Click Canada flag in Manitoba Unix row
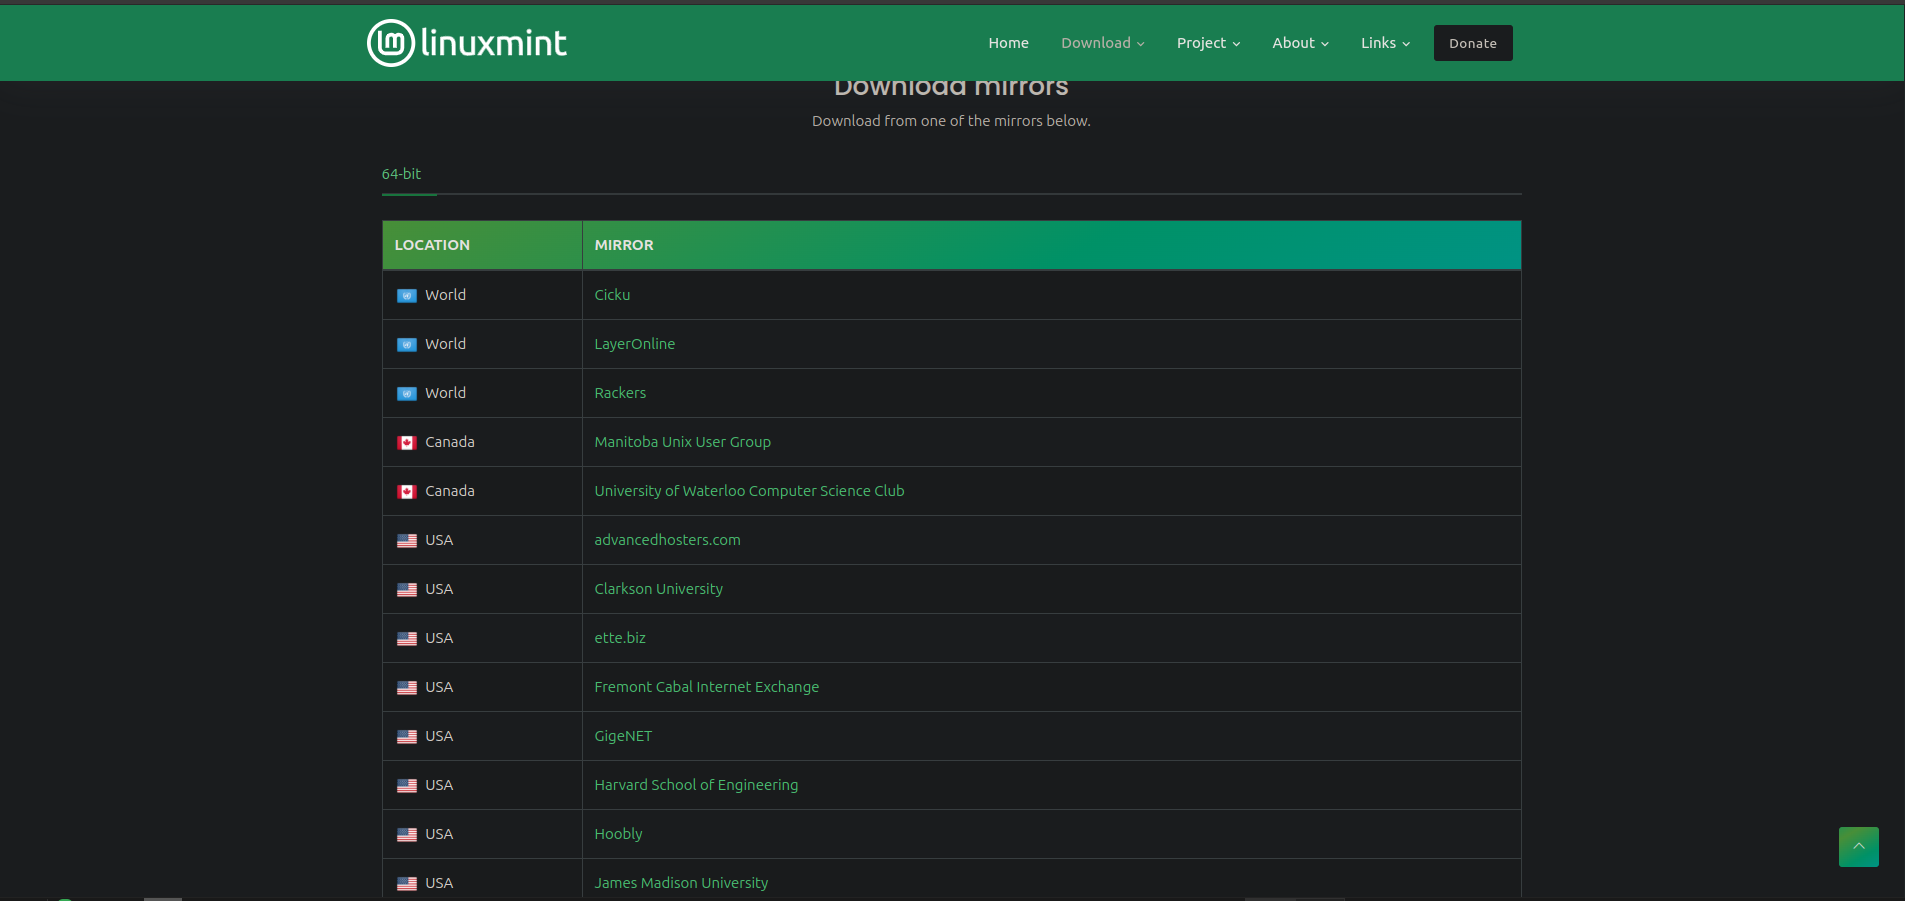This screenshot has width=1905, height=901. [x=407, y=443]
